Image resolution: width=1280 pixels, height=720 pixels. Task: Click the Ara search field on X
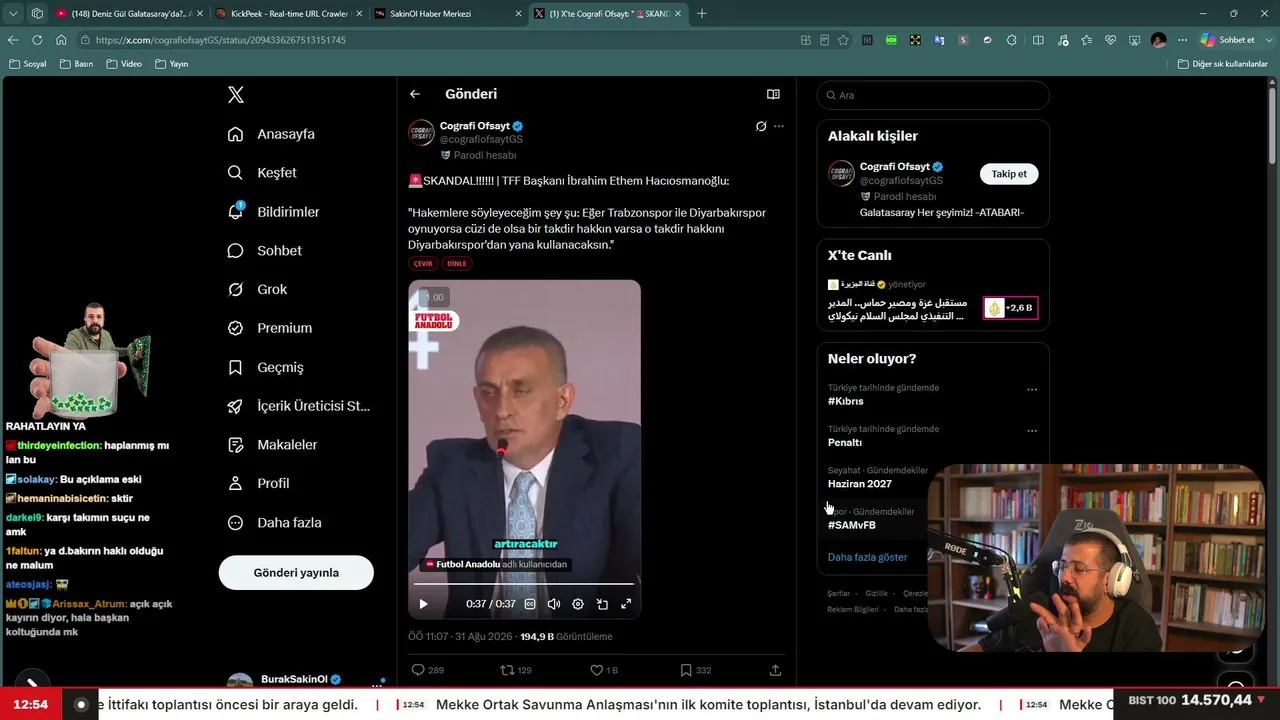pos(933,95)
